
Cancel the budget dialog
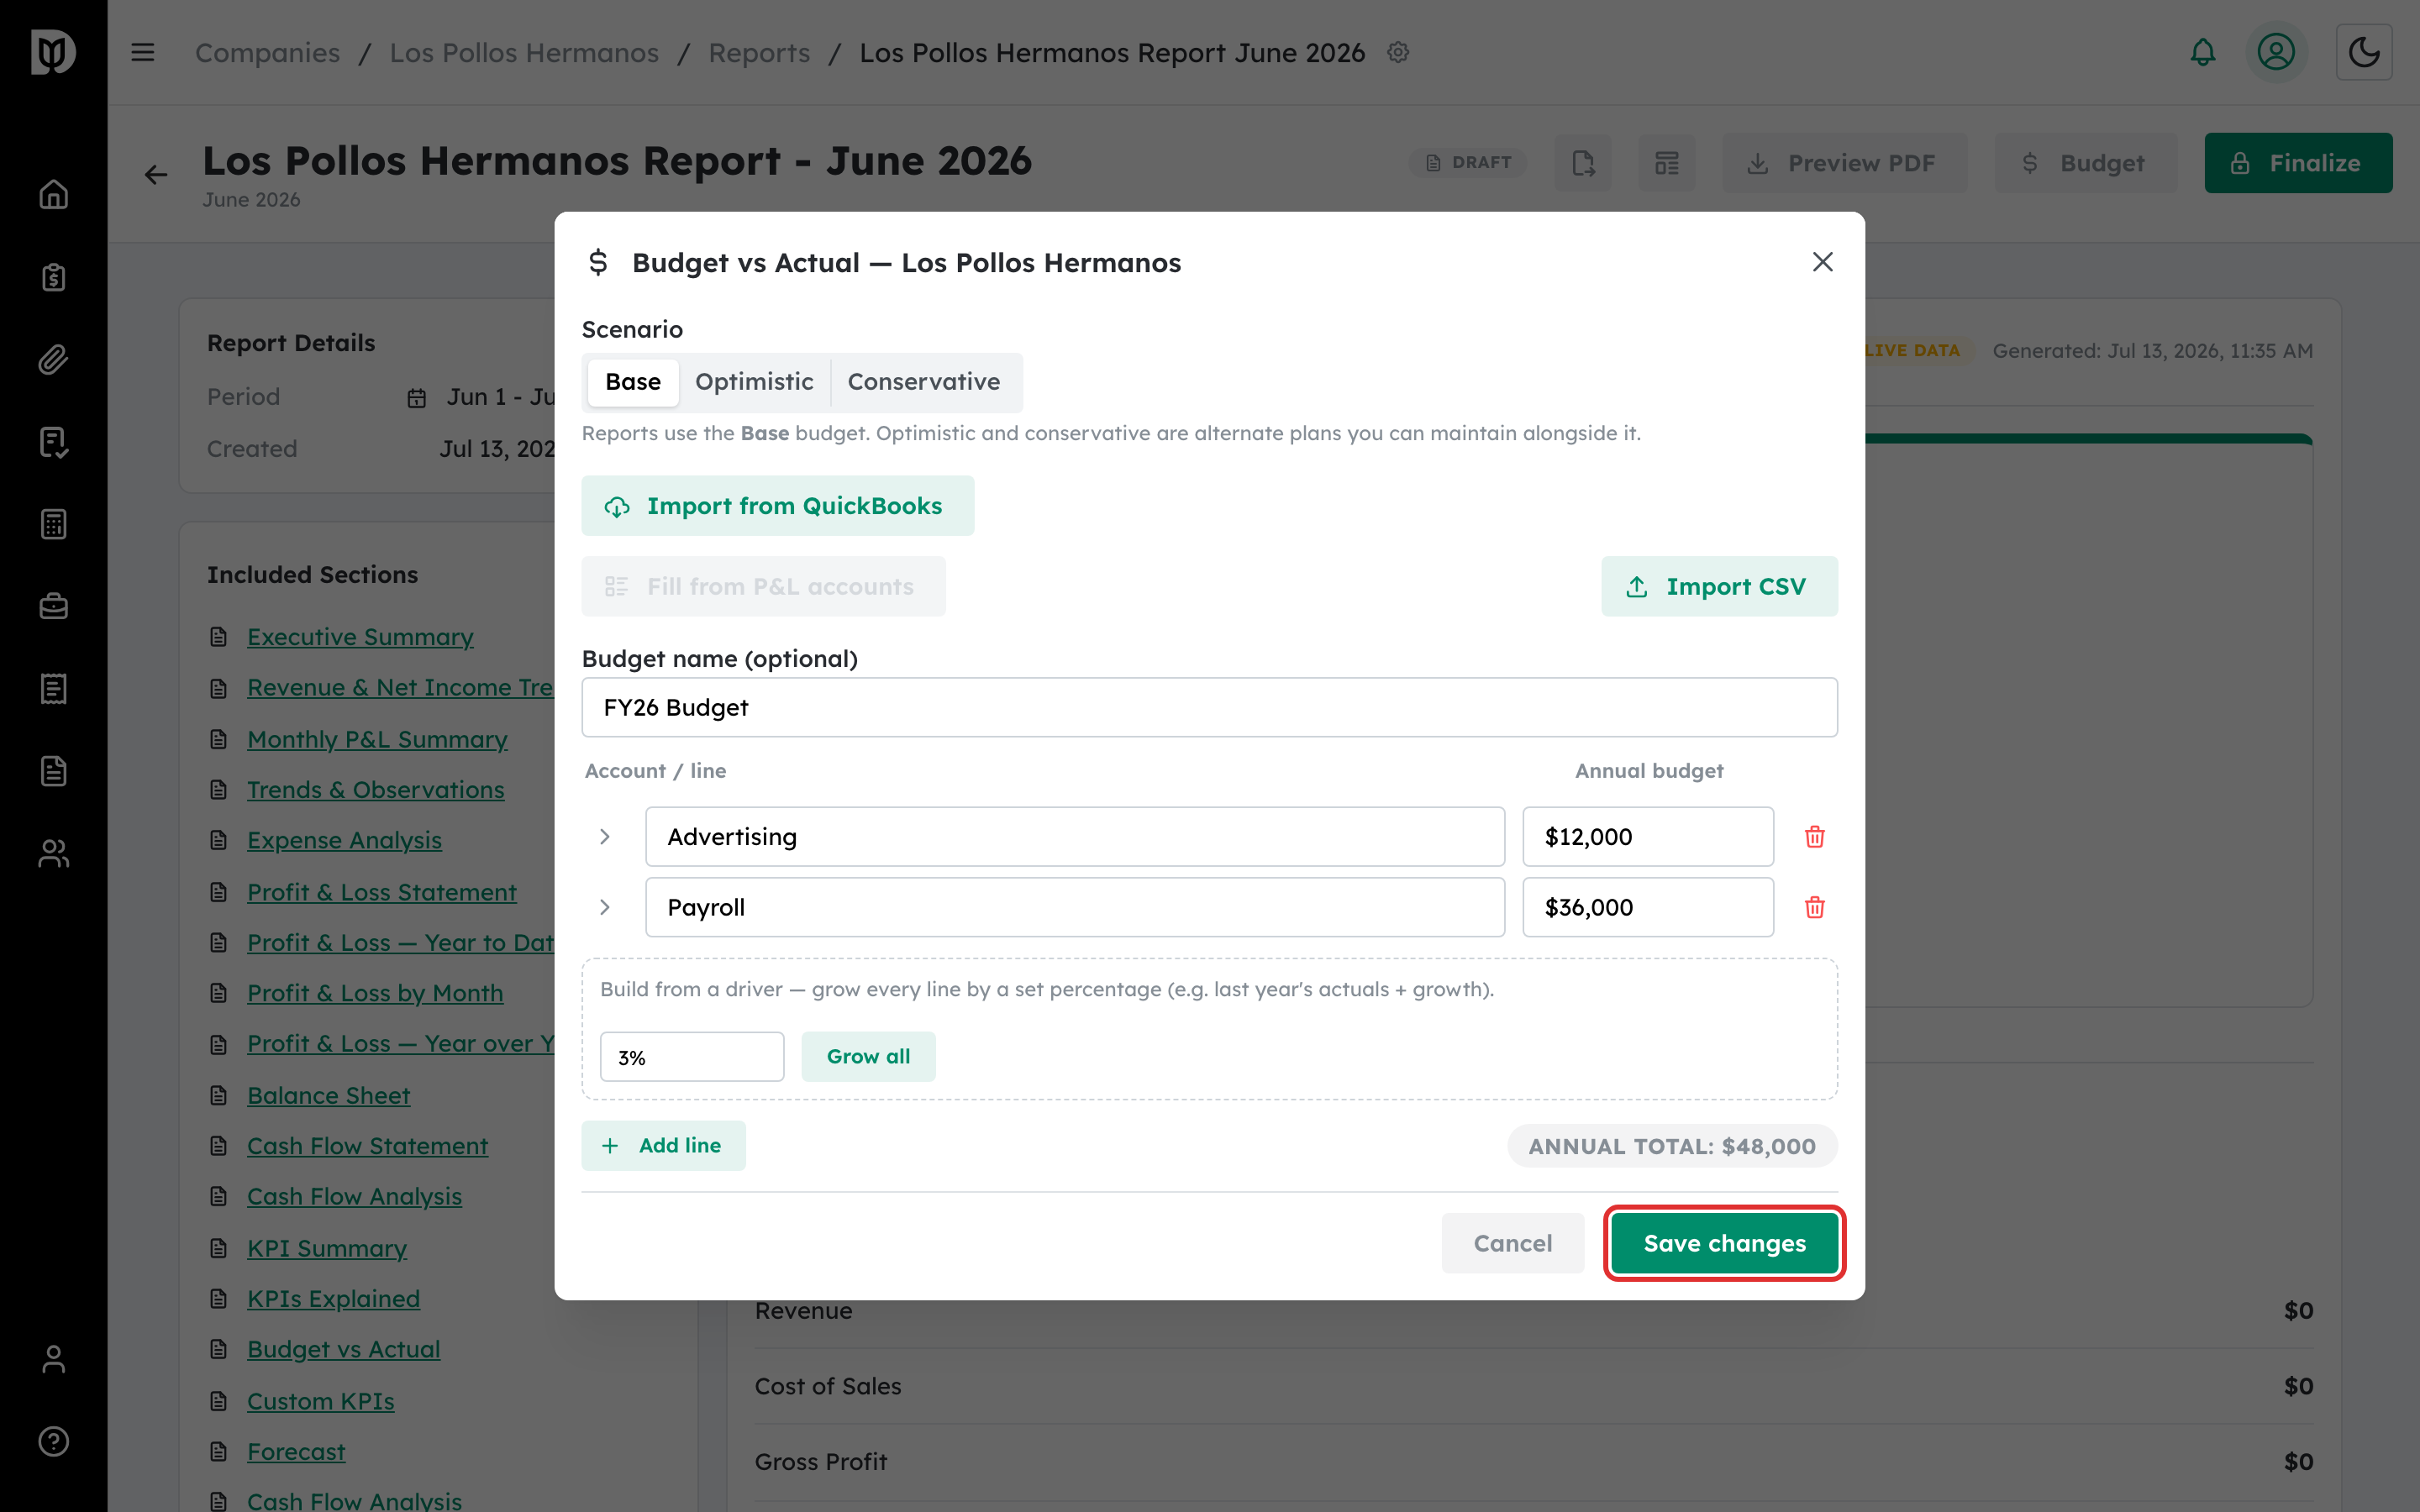click(x=1513, y=1243)
